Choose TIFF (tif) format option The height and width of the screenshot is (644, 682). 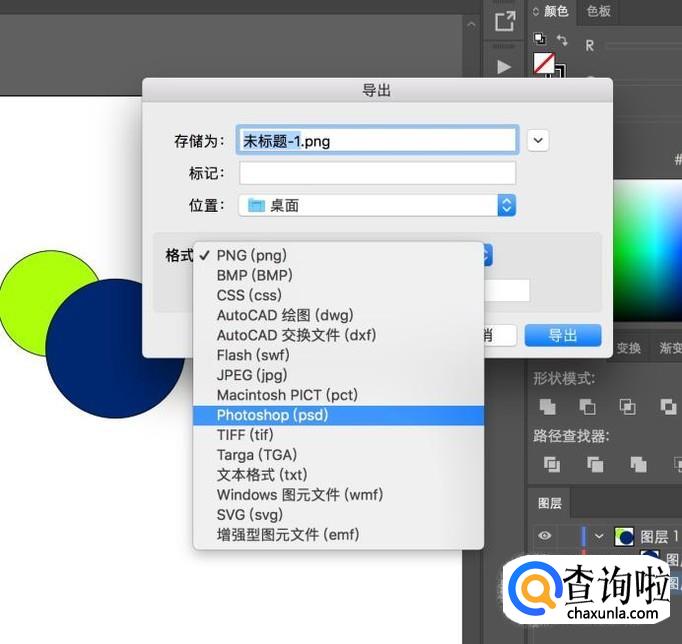point(338,435)
